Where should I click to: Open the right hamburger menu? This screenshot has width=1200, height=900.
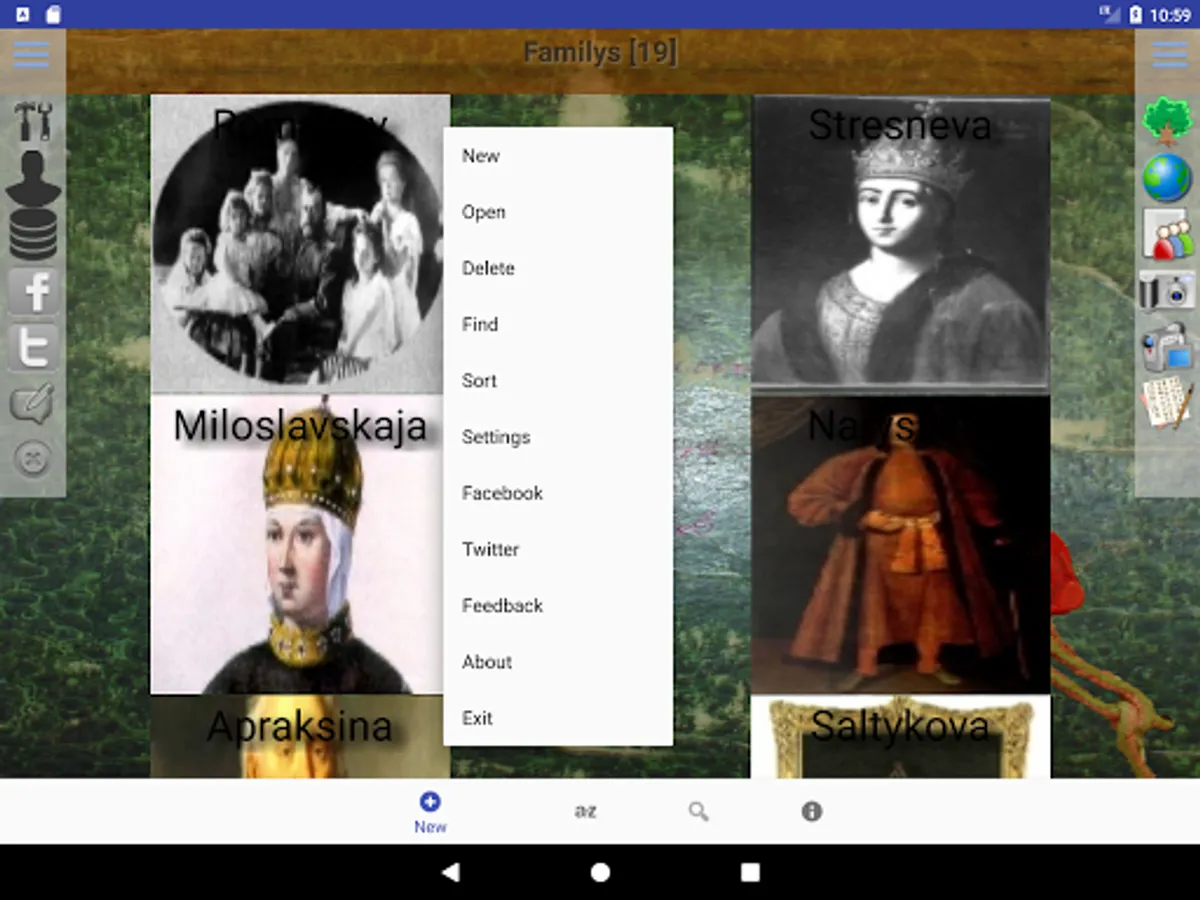tap(1169, 54)
